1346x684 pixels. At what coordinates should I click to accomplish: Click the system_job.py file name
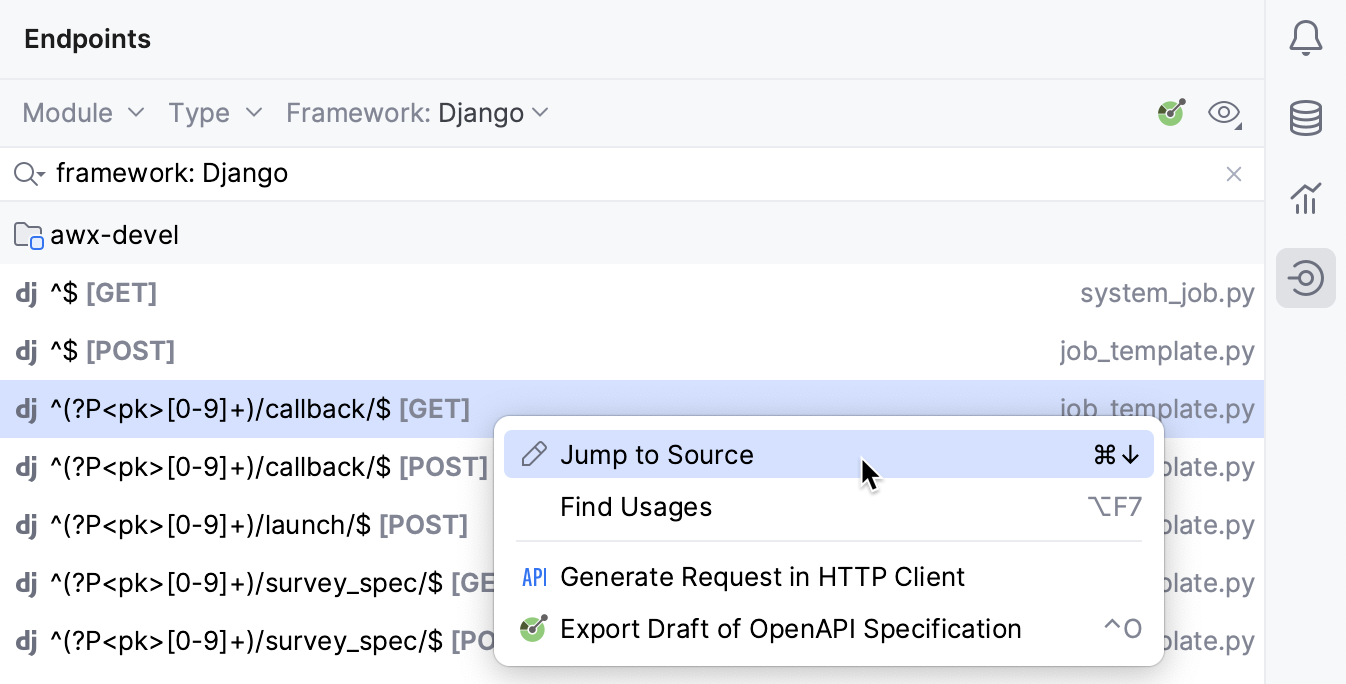[x=1167, y=293]
